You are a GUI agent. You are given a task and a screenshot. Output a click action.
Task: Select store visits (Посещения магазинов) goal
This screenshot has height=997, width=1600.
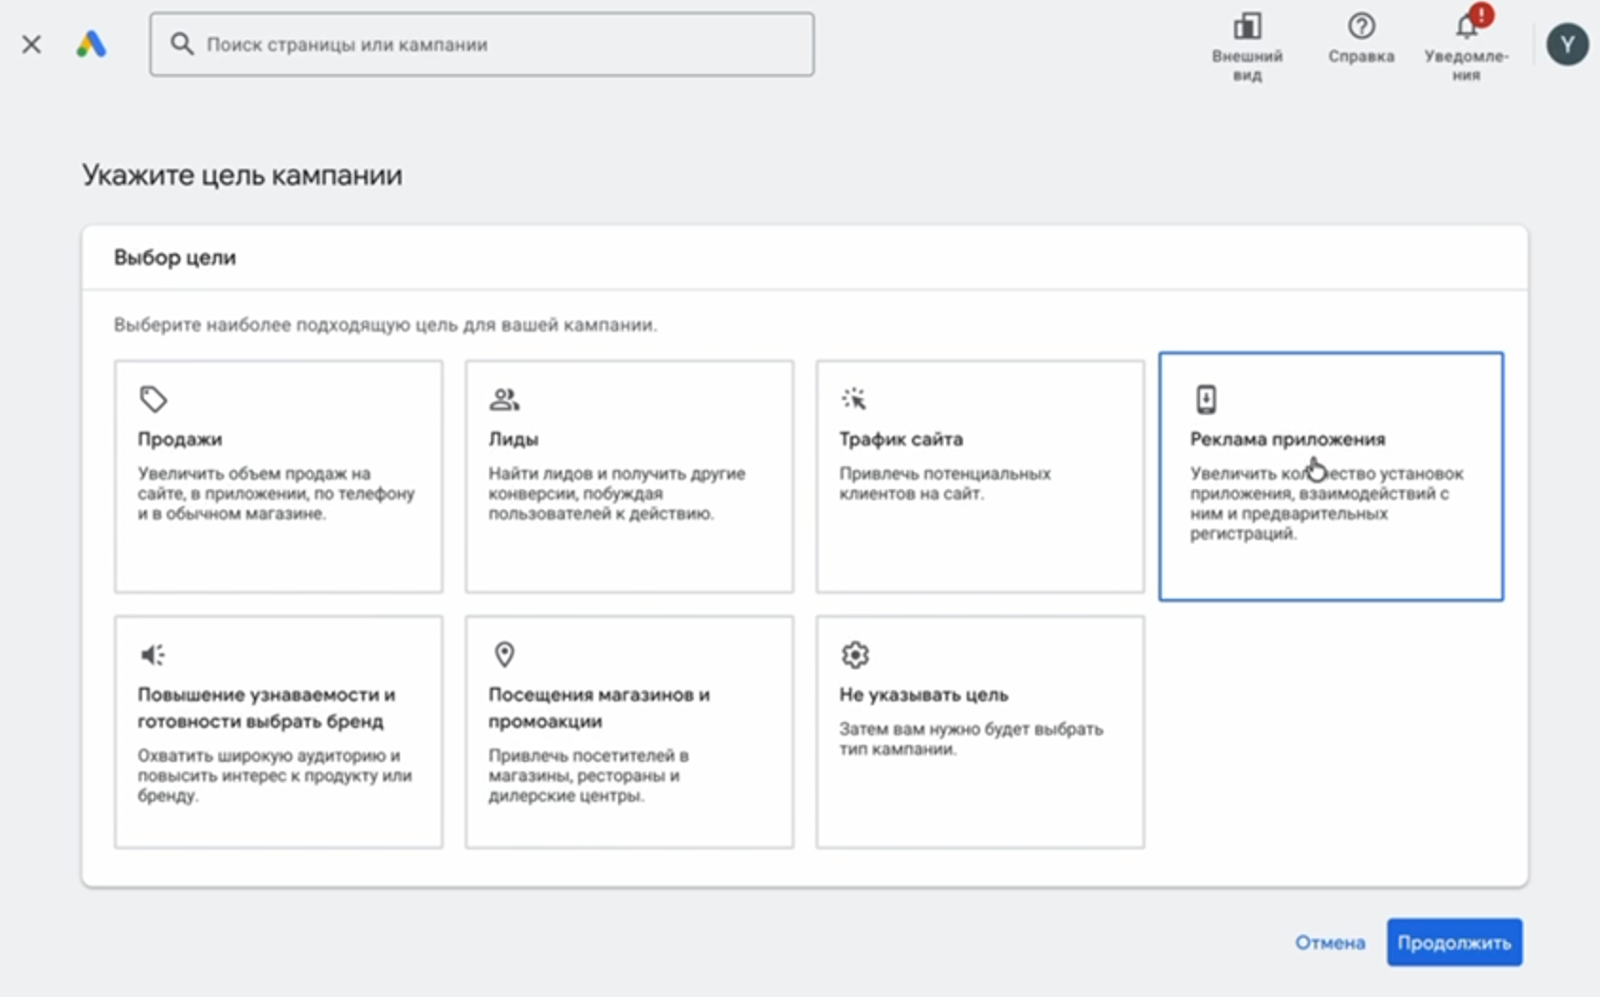(x=629, y=732)
